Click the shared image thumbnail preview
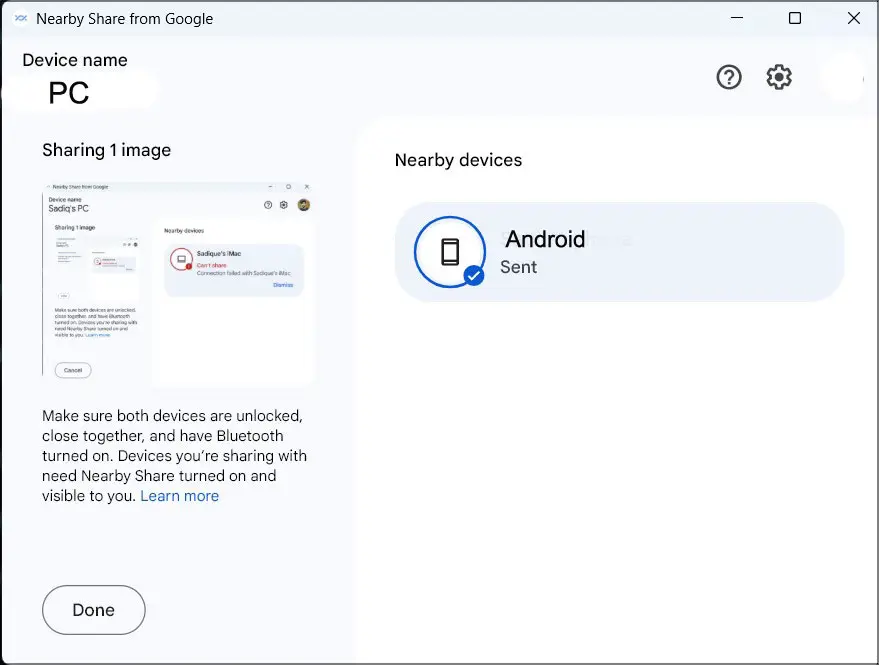Image resolution: width=879 pixels, height=665 pixels. click(x=178, y=284)
